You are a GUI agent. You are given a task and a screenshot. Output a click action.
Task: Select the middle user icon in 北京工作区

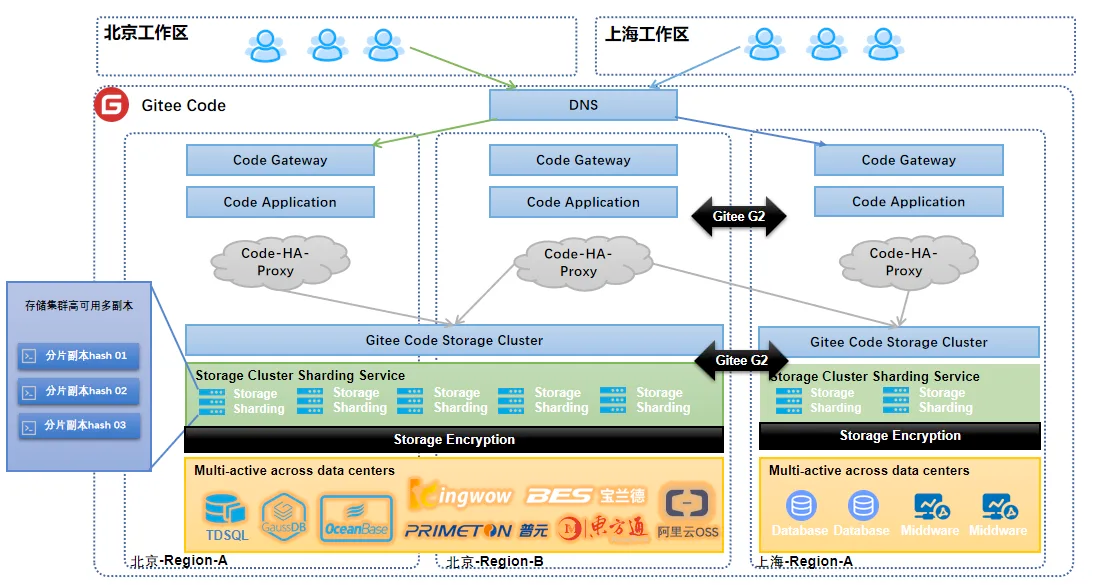[x=328, y=45]
